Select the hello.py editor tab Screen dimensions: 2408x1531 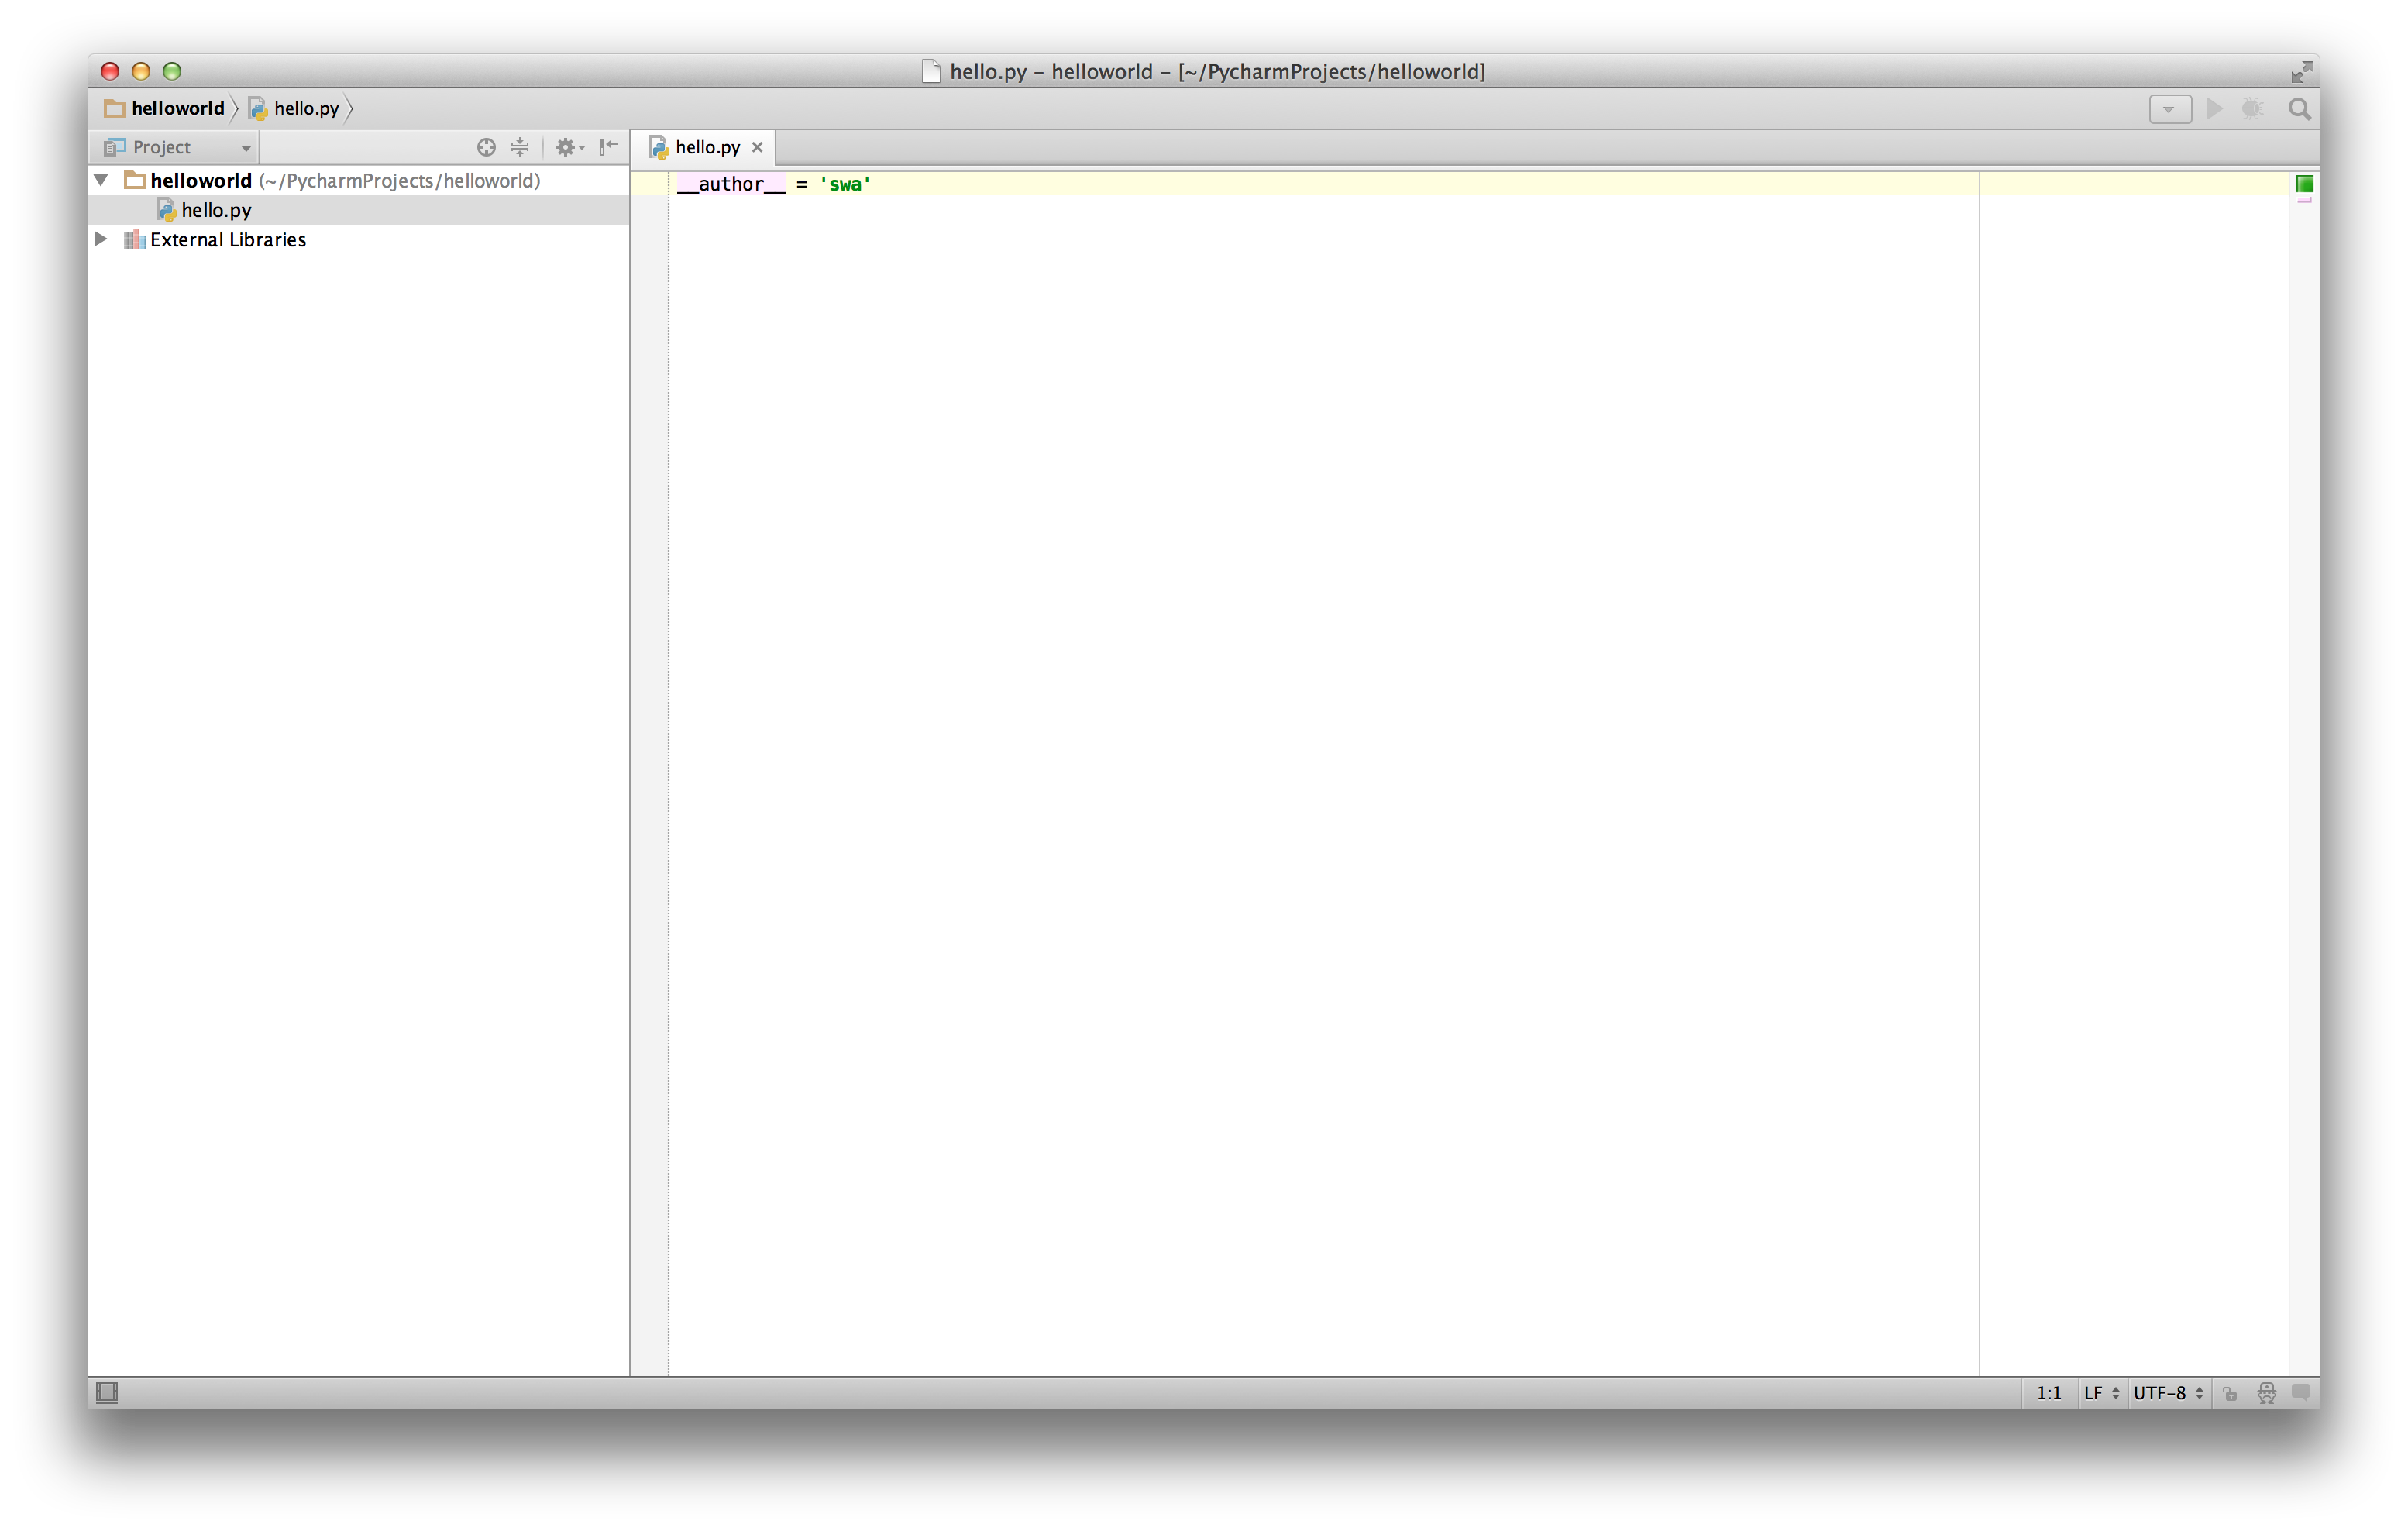pyautogui.click(x=706, y=147)
